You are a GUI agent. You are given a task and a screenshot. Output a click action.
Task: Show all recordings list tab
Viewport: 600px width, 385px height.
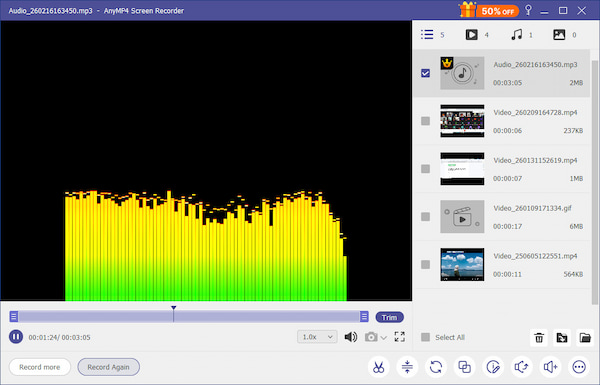427,35
